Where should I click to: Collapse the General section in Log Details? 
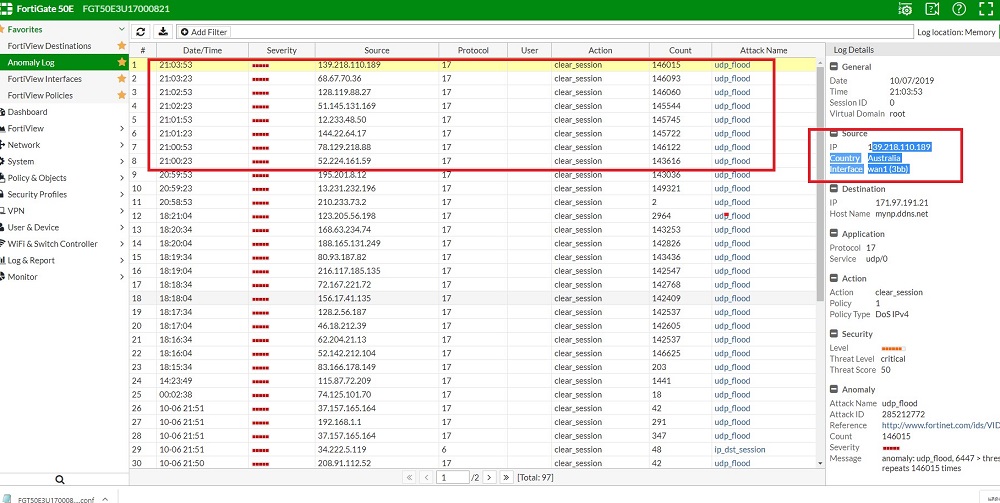[x=834, y=67]
